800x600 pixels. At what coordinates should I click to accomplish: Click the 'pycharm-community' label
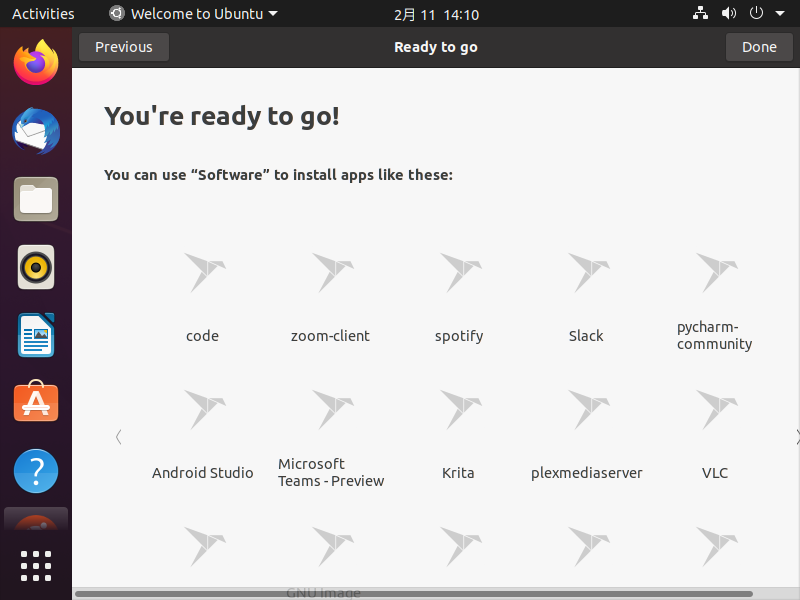click(x=714, y=335)
